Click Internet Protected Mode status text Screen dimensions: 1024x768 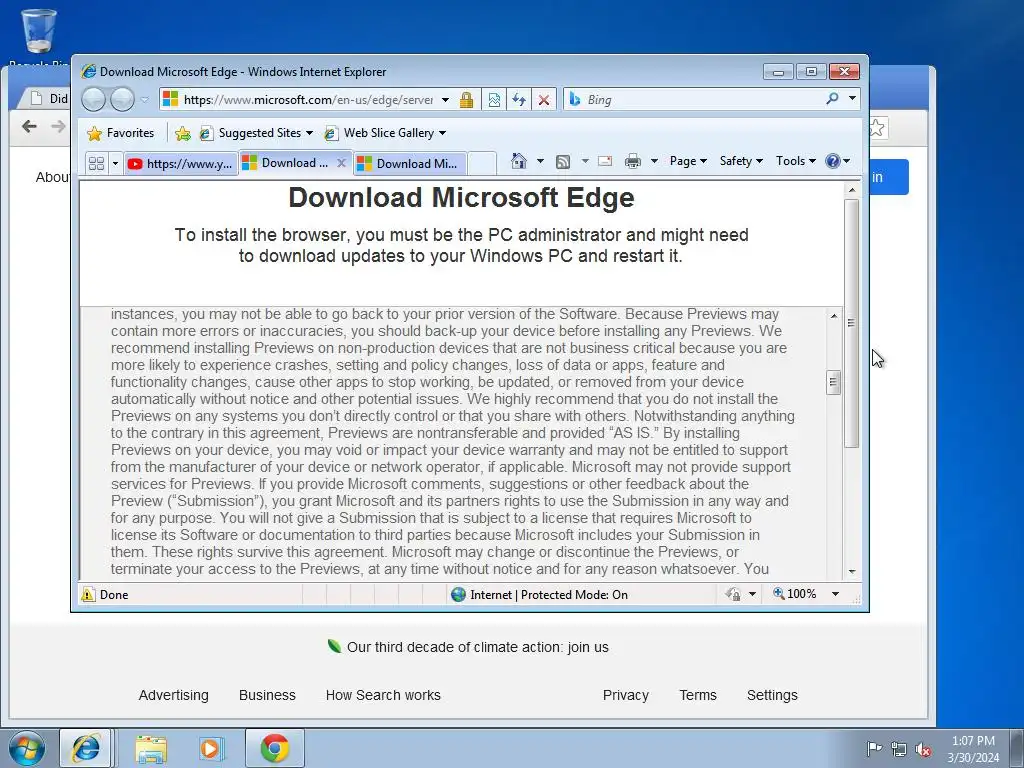click(x=549, y=594)
